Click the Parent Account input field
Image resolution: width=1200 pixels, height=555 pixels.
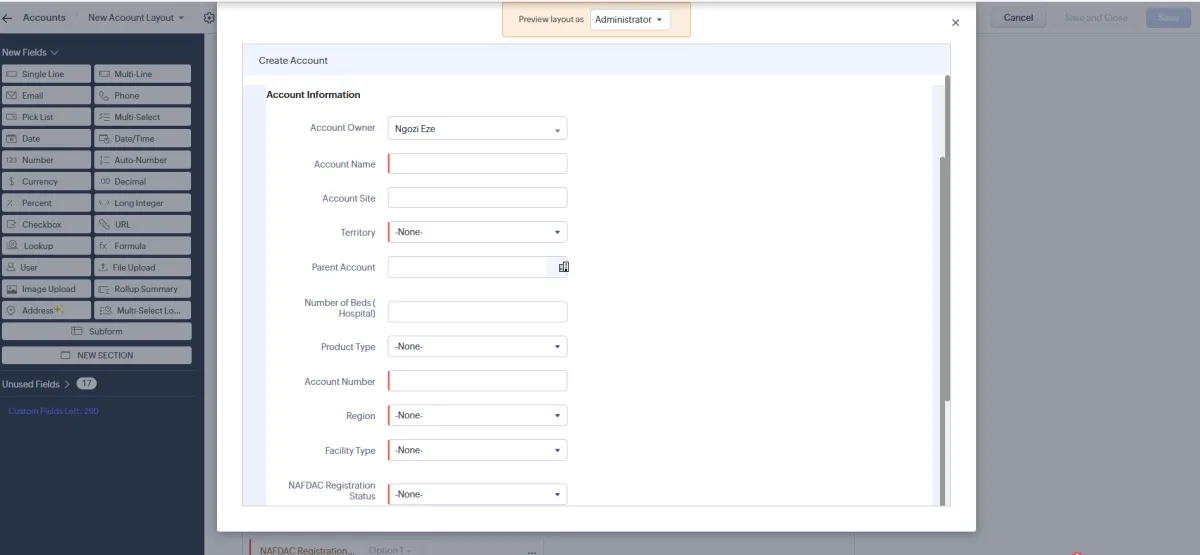467,267
